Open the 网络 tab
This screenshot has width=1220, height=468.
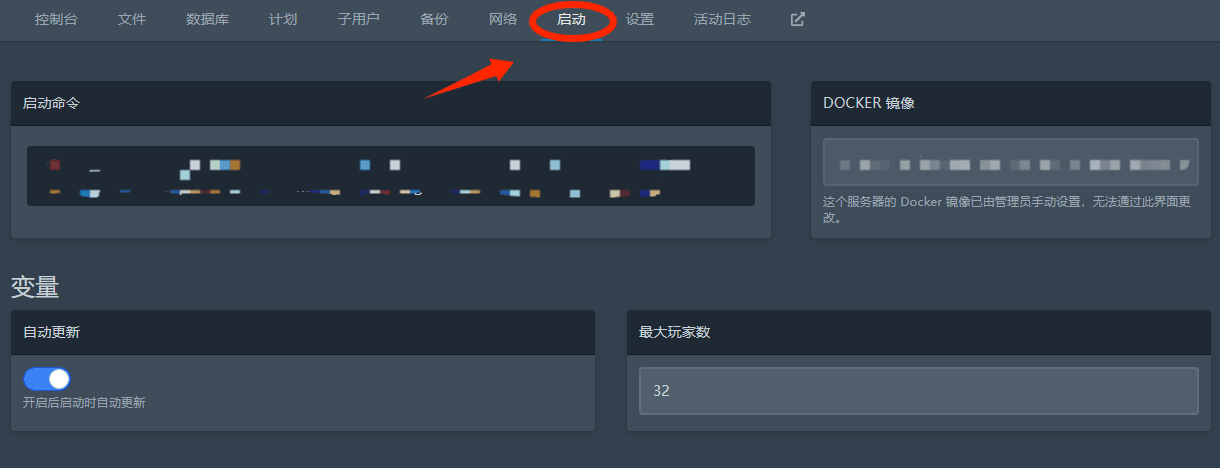coord(503,19)
